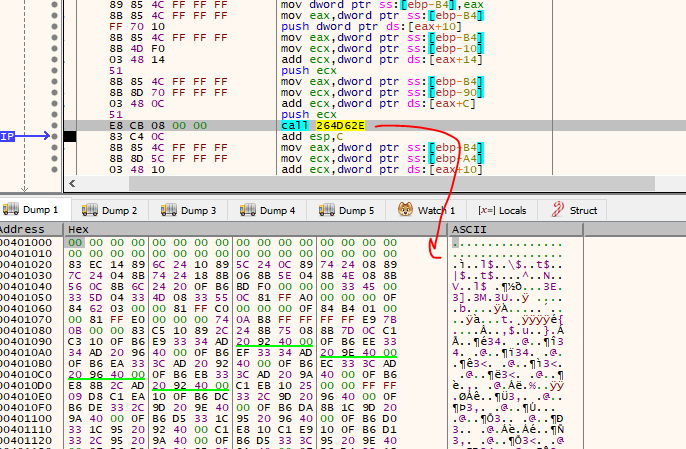686x449 pixels.
Task: Select dump row address 00401100
Action: tap(26, 418)
